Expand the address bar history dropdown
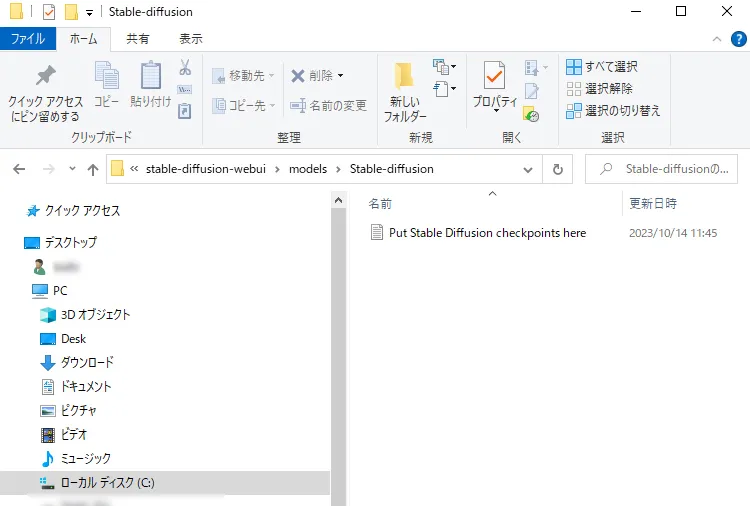 point(528,169)
